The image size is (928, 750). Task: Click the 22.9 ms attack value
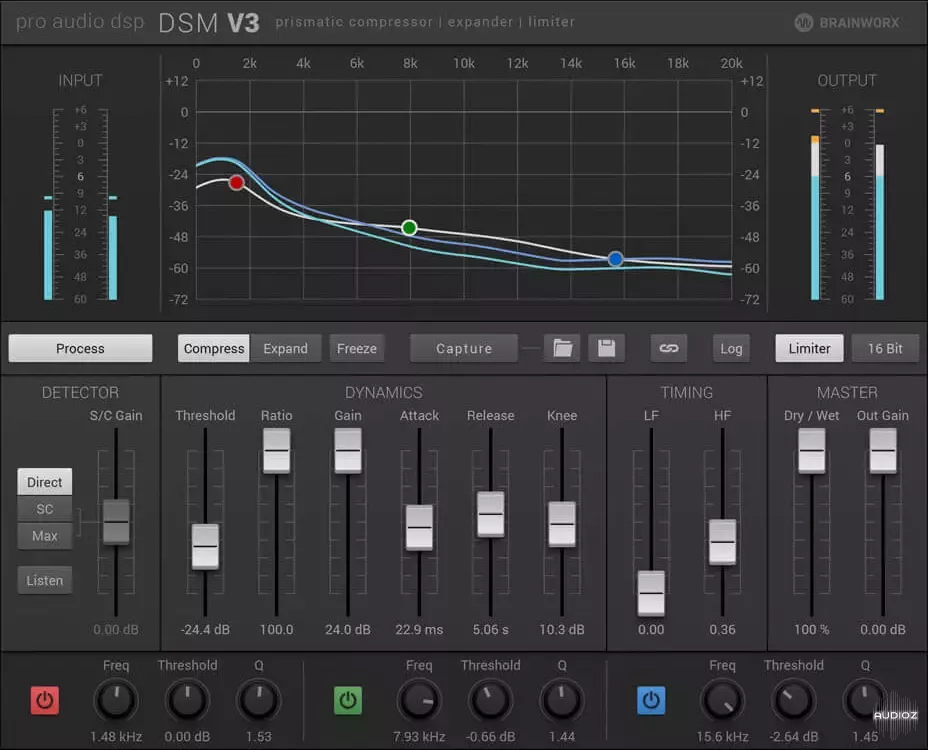[x=419, y=629]
